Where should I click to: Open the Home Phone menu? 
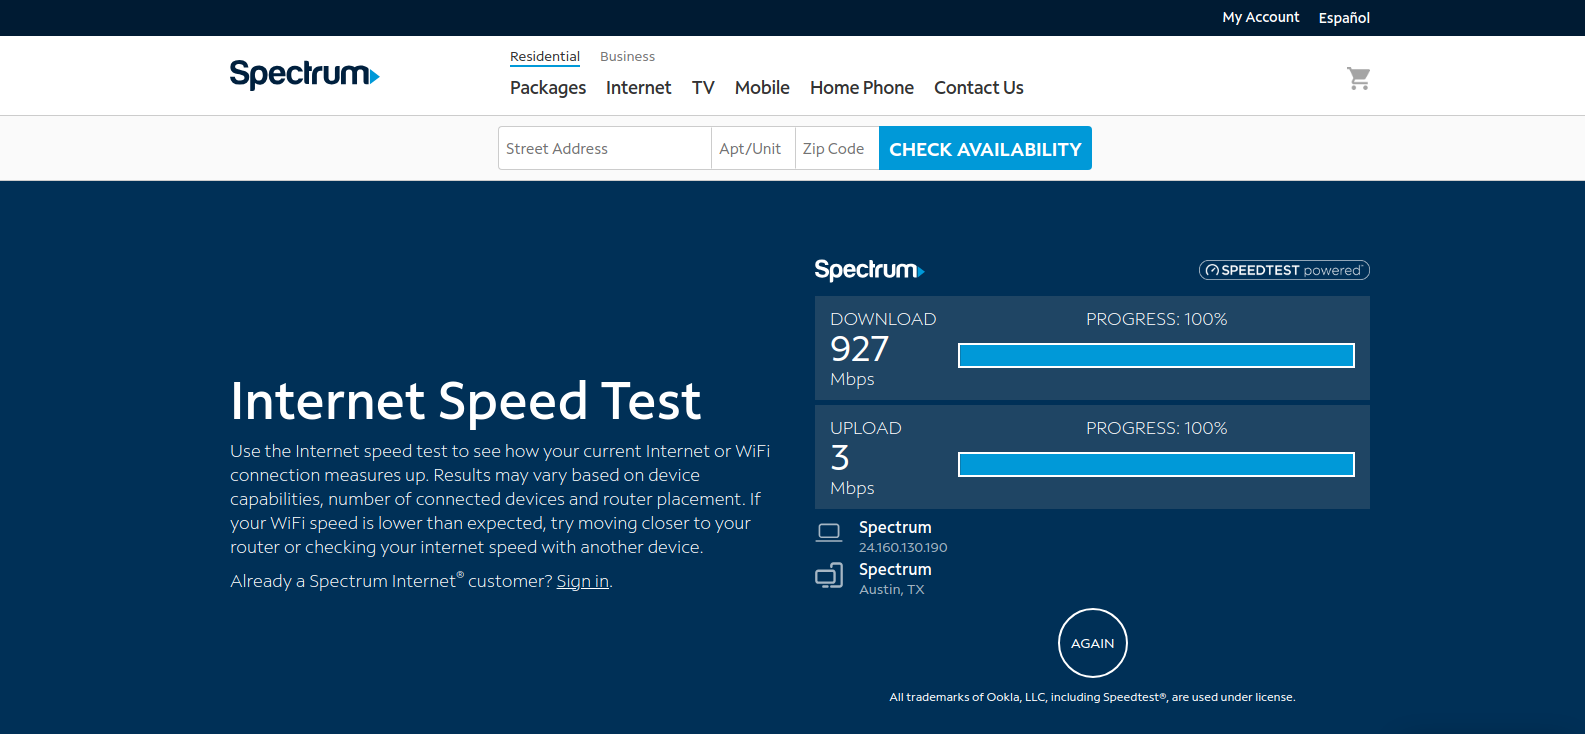(x=862, y=88)
